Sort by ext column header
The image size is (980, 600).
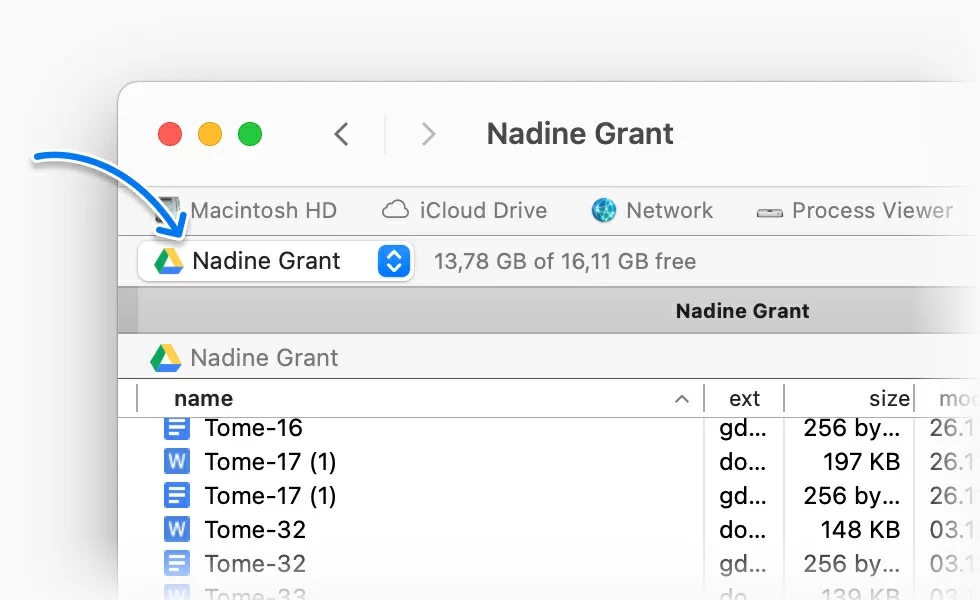click(744, 398)
